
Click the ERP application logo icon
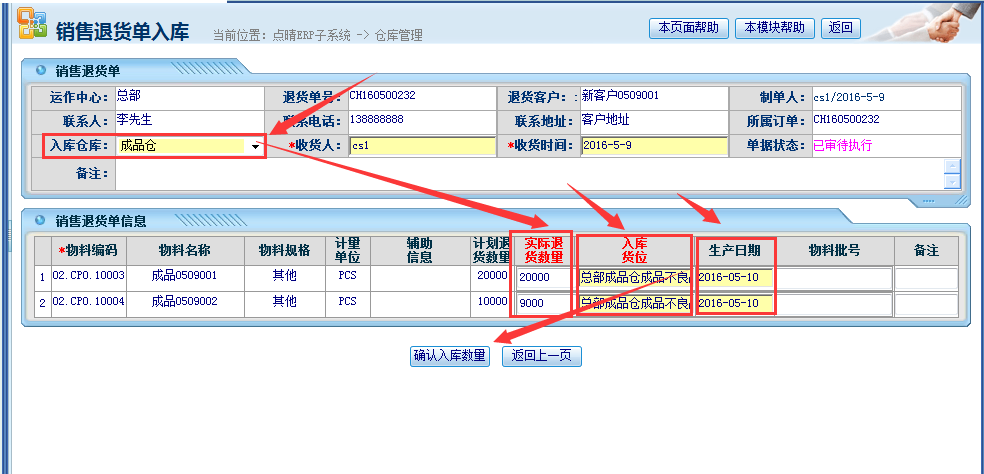point(31,24)
